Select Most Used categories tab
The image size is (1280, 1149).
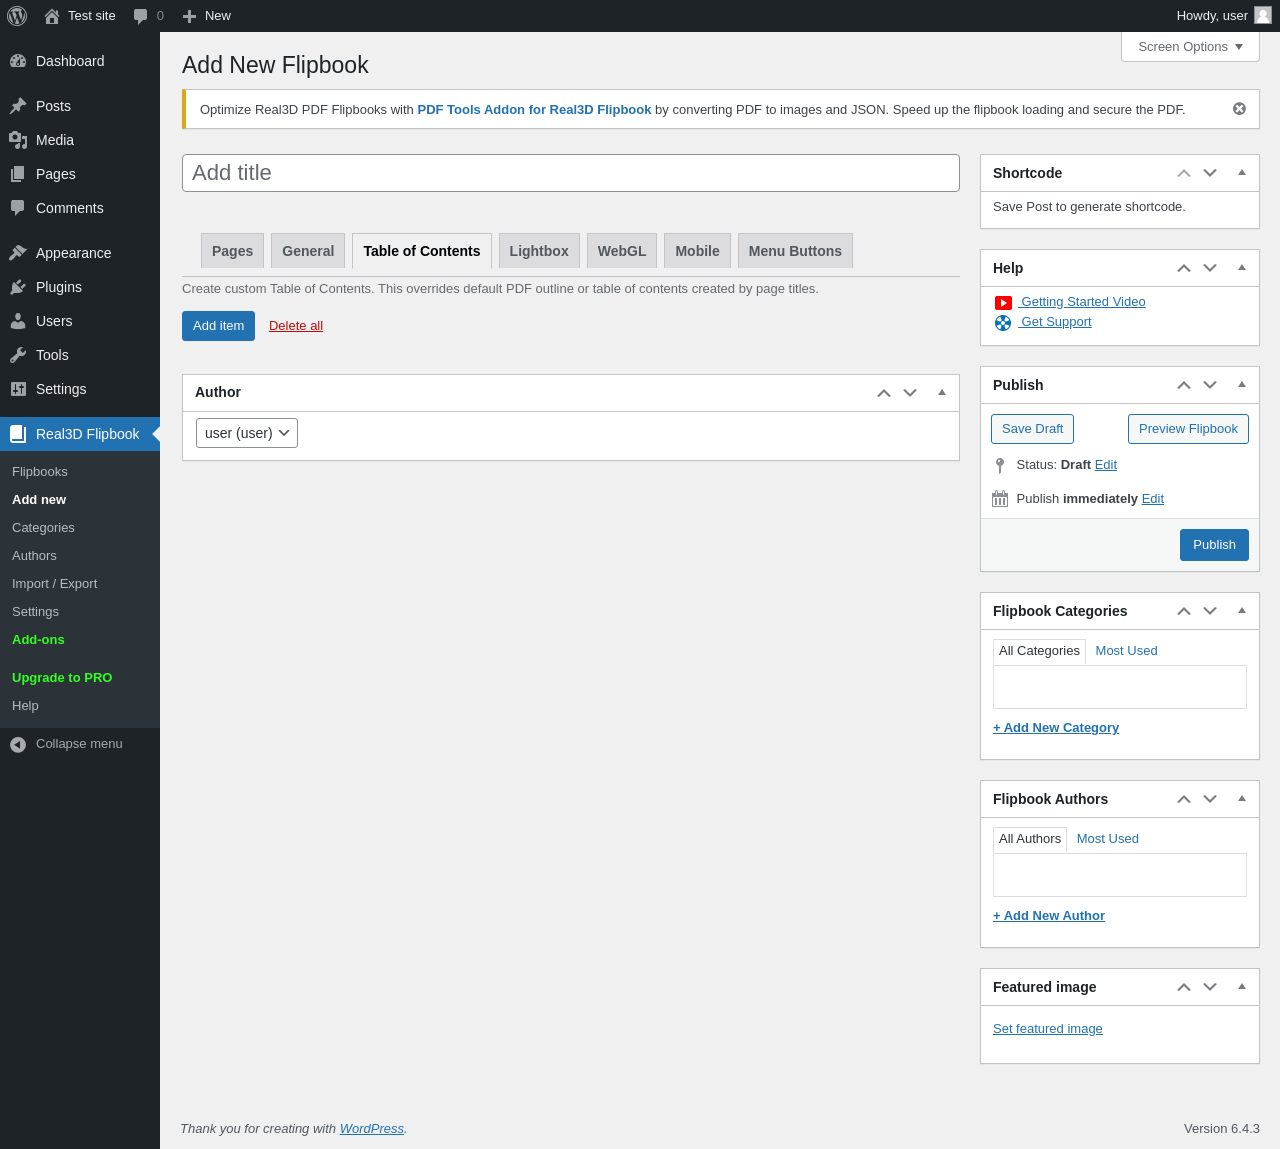point(1126,651)
